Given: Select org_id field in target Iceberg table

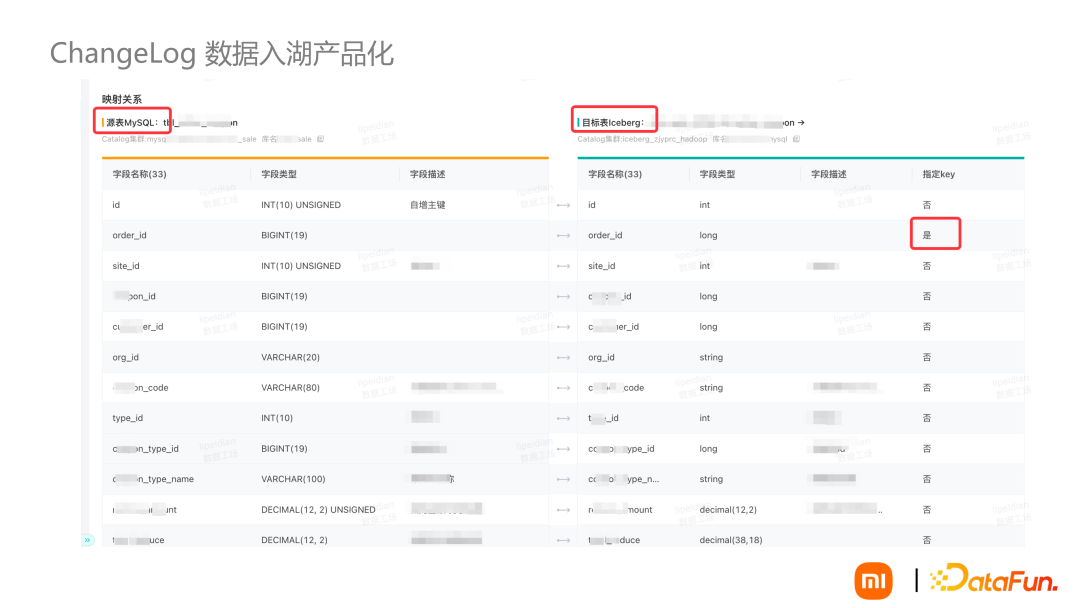Looking at the screenshot, I should [x=601, y=357].
